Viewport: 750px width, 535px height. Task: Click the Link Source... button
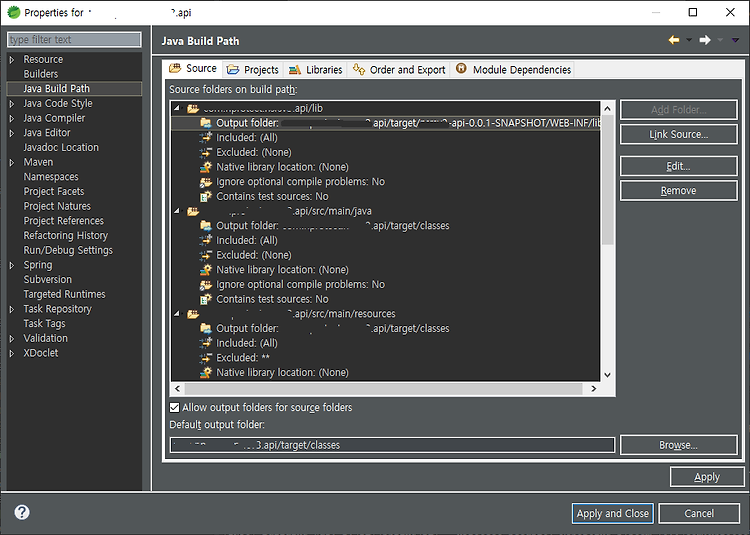[679, 135]
